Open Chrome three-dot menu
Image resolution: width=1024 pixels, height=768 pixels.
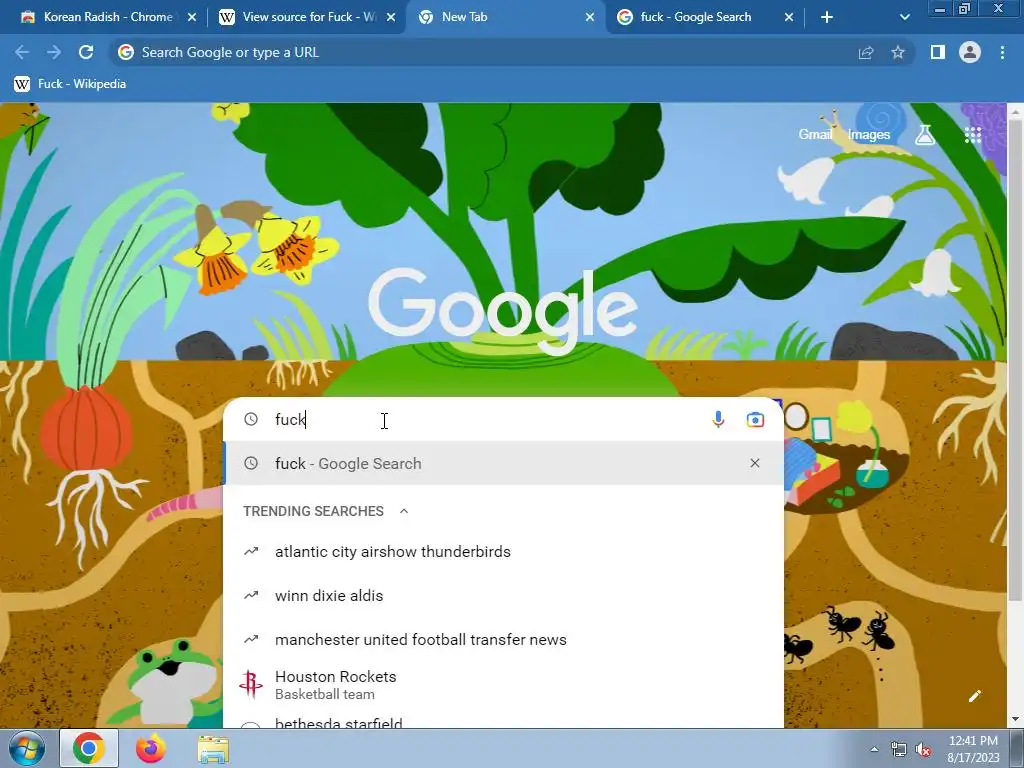tap(1002, 52)
